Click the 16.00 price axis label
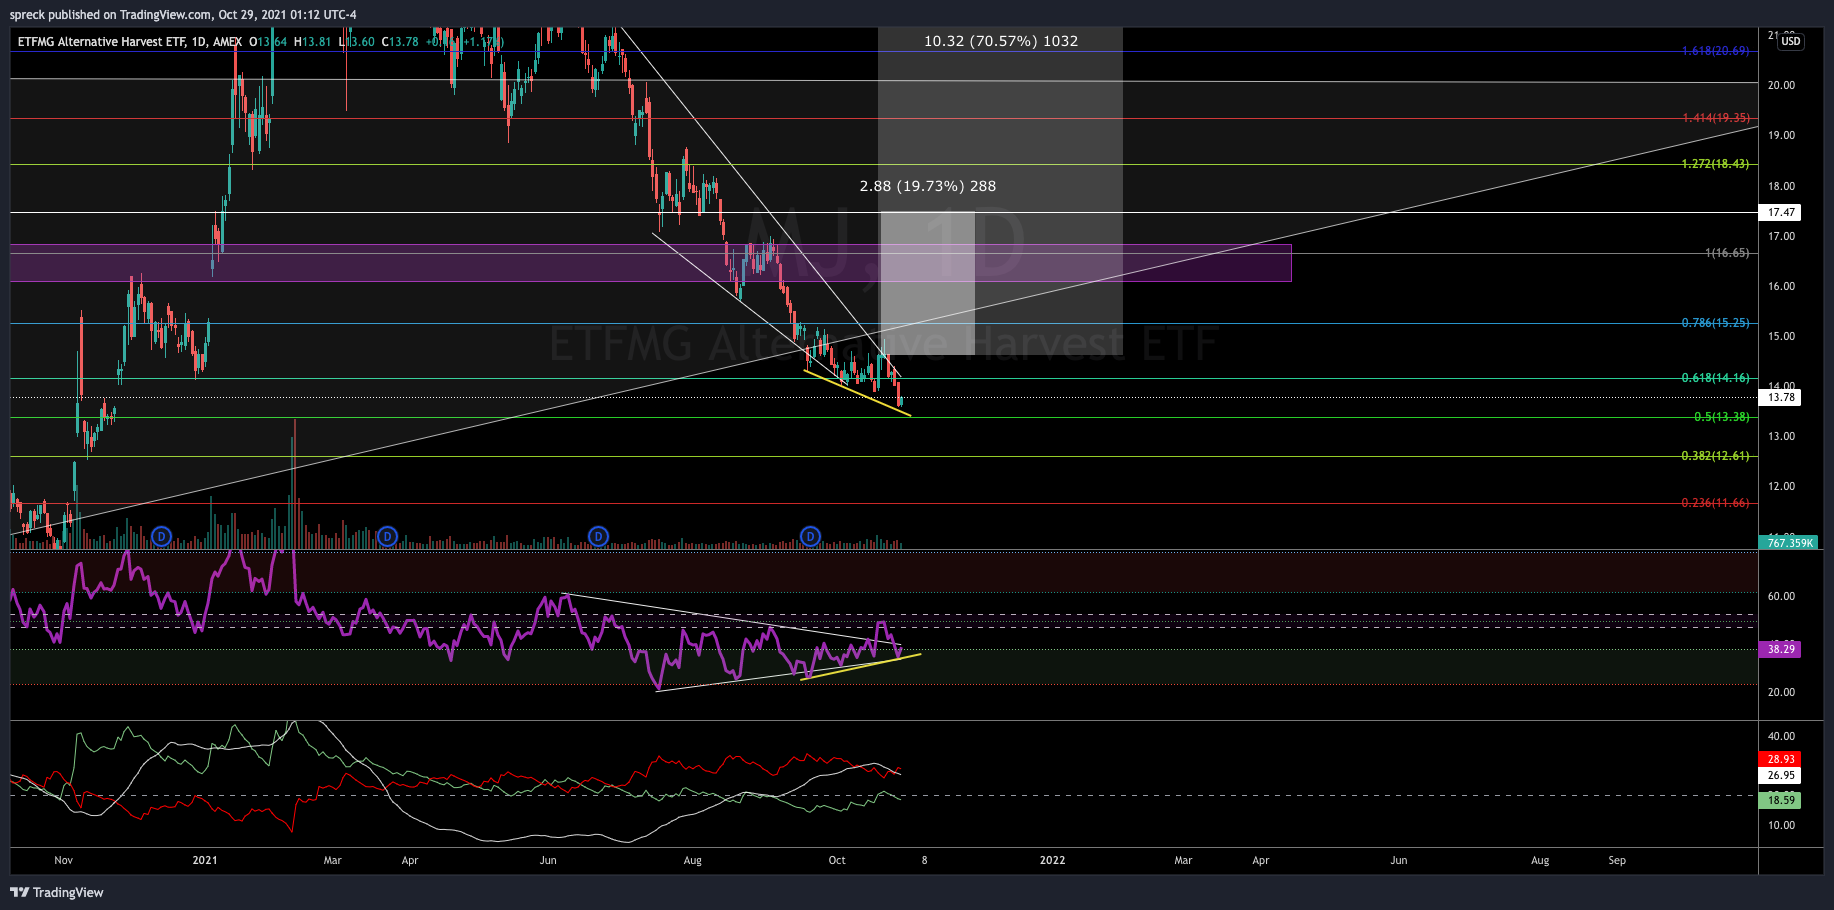Viewport: 1834px width, 910px height. [1781, 286]
